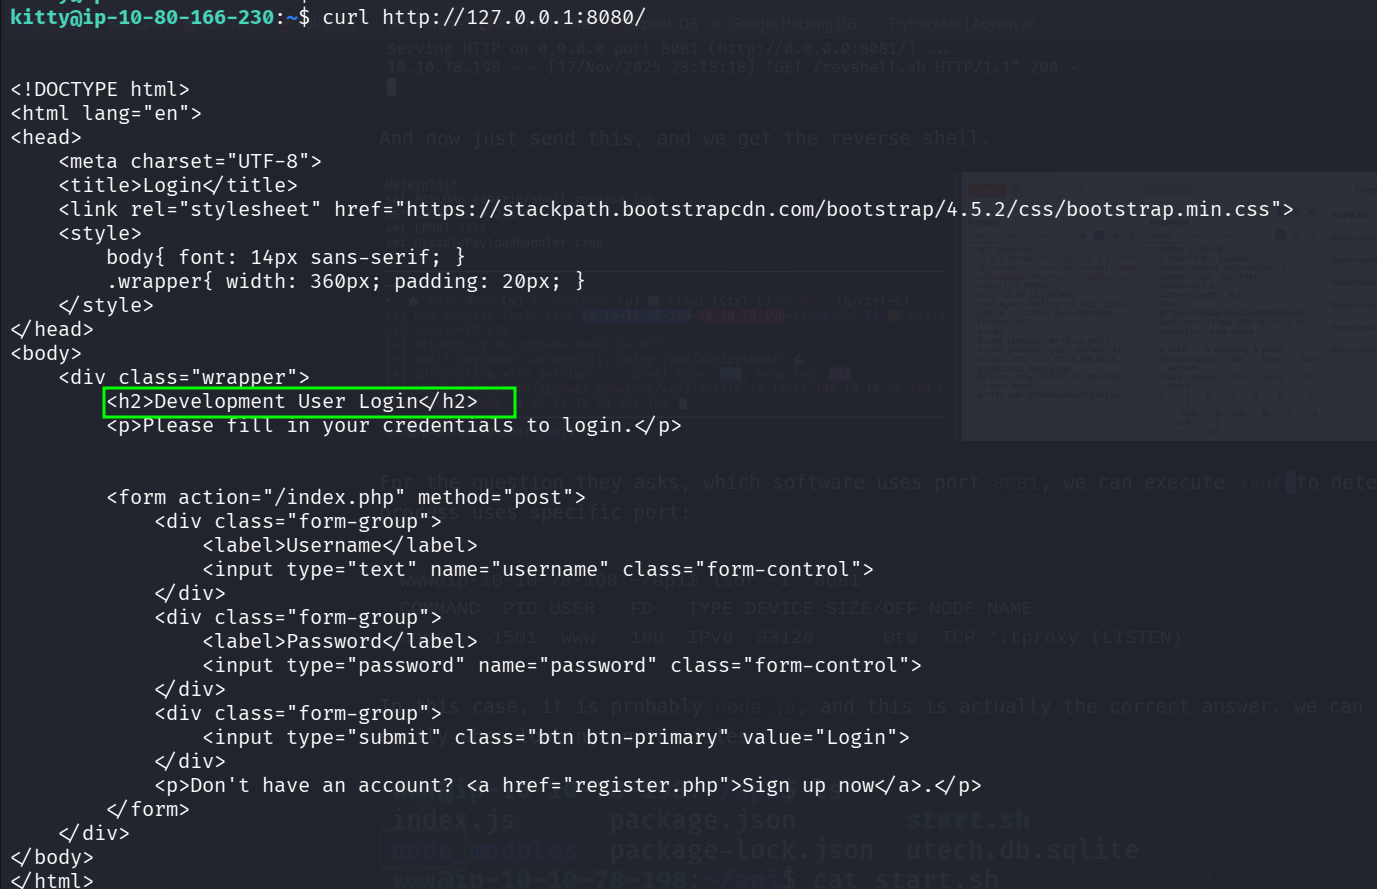Click the submit input with value Login
This screenshot has height=889, width=1377.
tap(556, 737)
